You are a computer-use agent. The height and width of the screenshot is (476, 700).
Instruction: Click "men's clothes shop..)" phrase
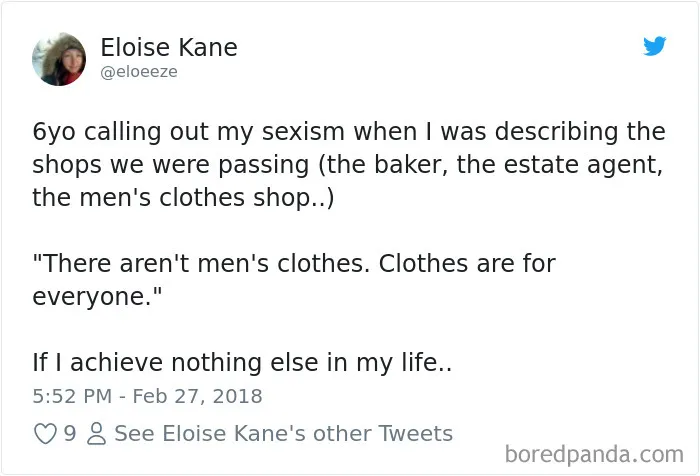[207, 198]
